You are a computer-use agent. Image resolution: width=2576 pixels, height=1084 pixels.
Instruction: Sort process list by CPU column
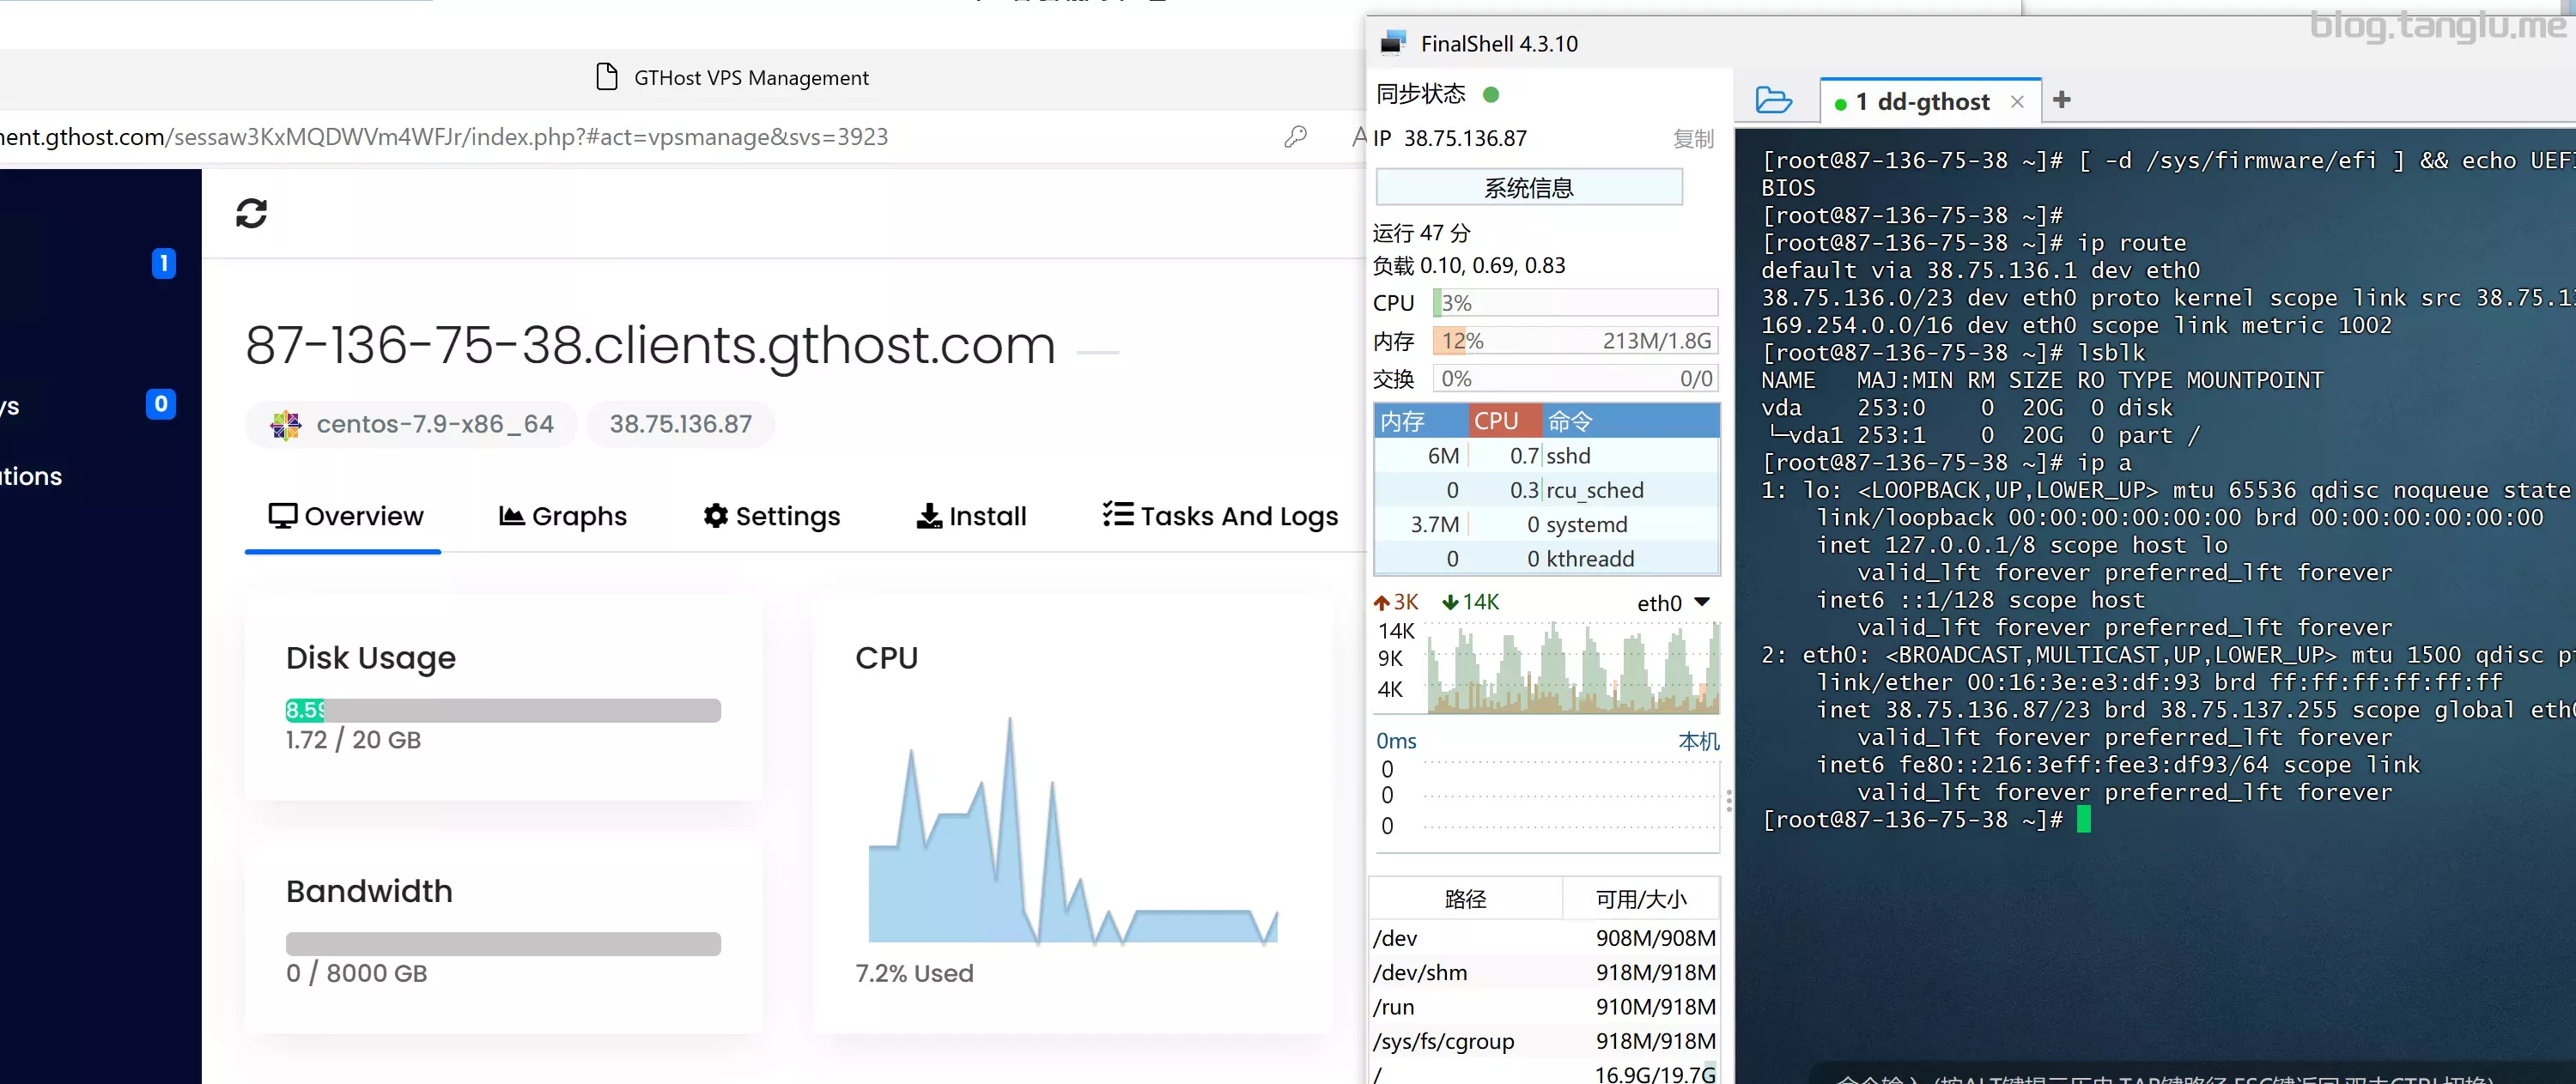(1496, 421)
